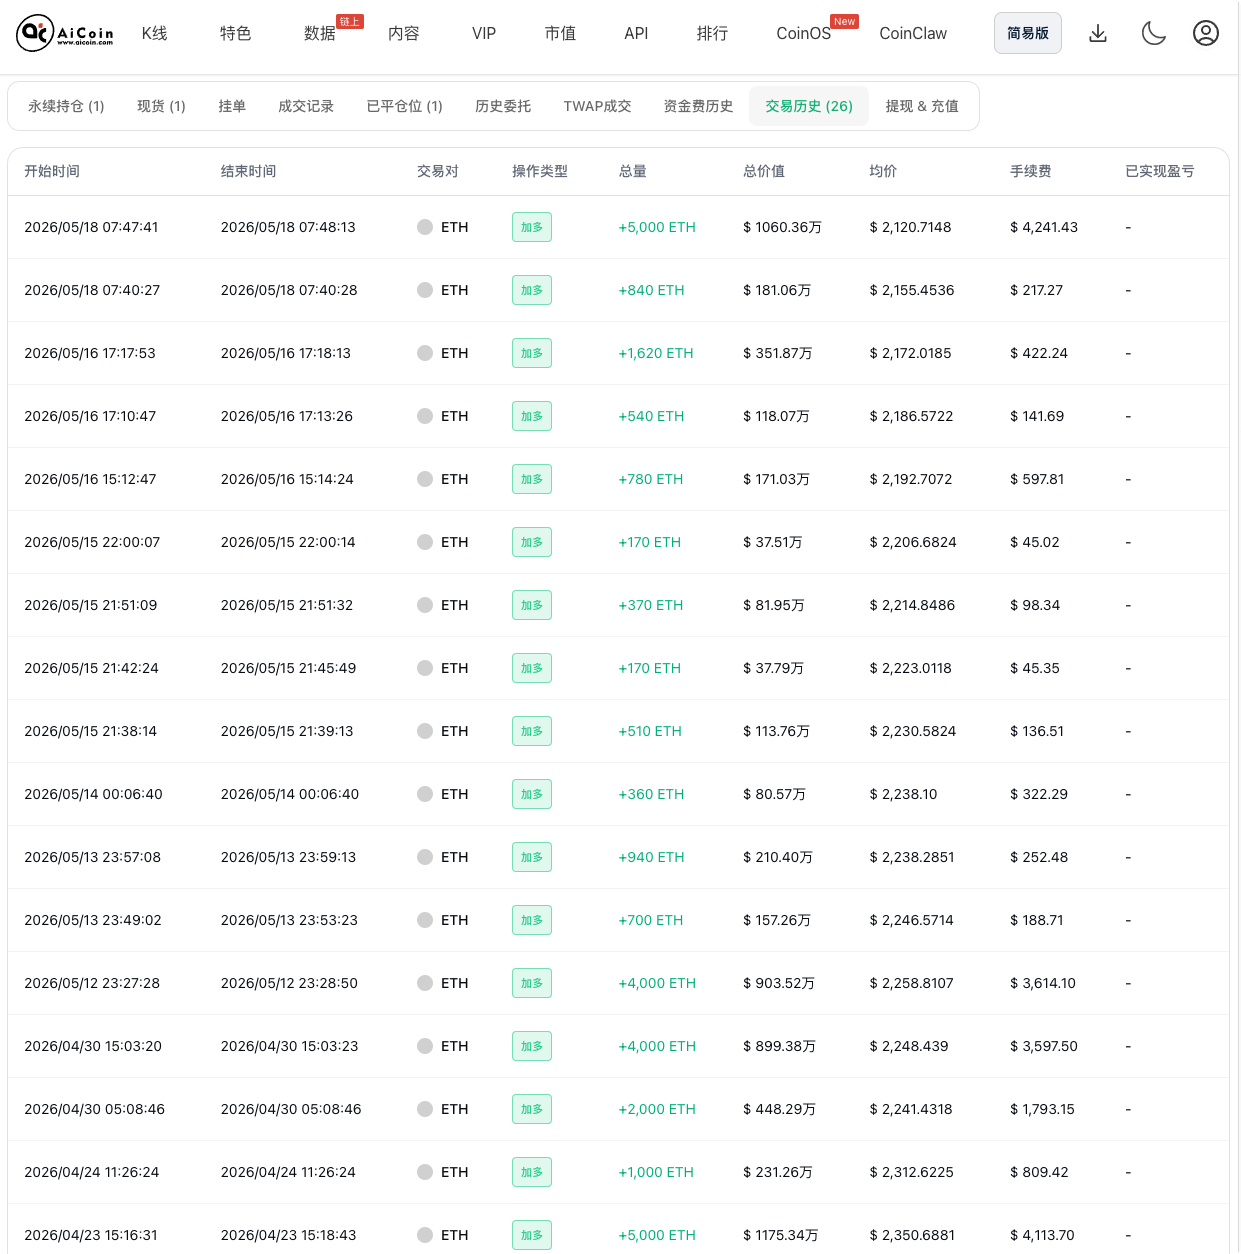Screen dimensions: 1241x1254
Task: Click the 结束时间 column header
Action: click(248, 171)
